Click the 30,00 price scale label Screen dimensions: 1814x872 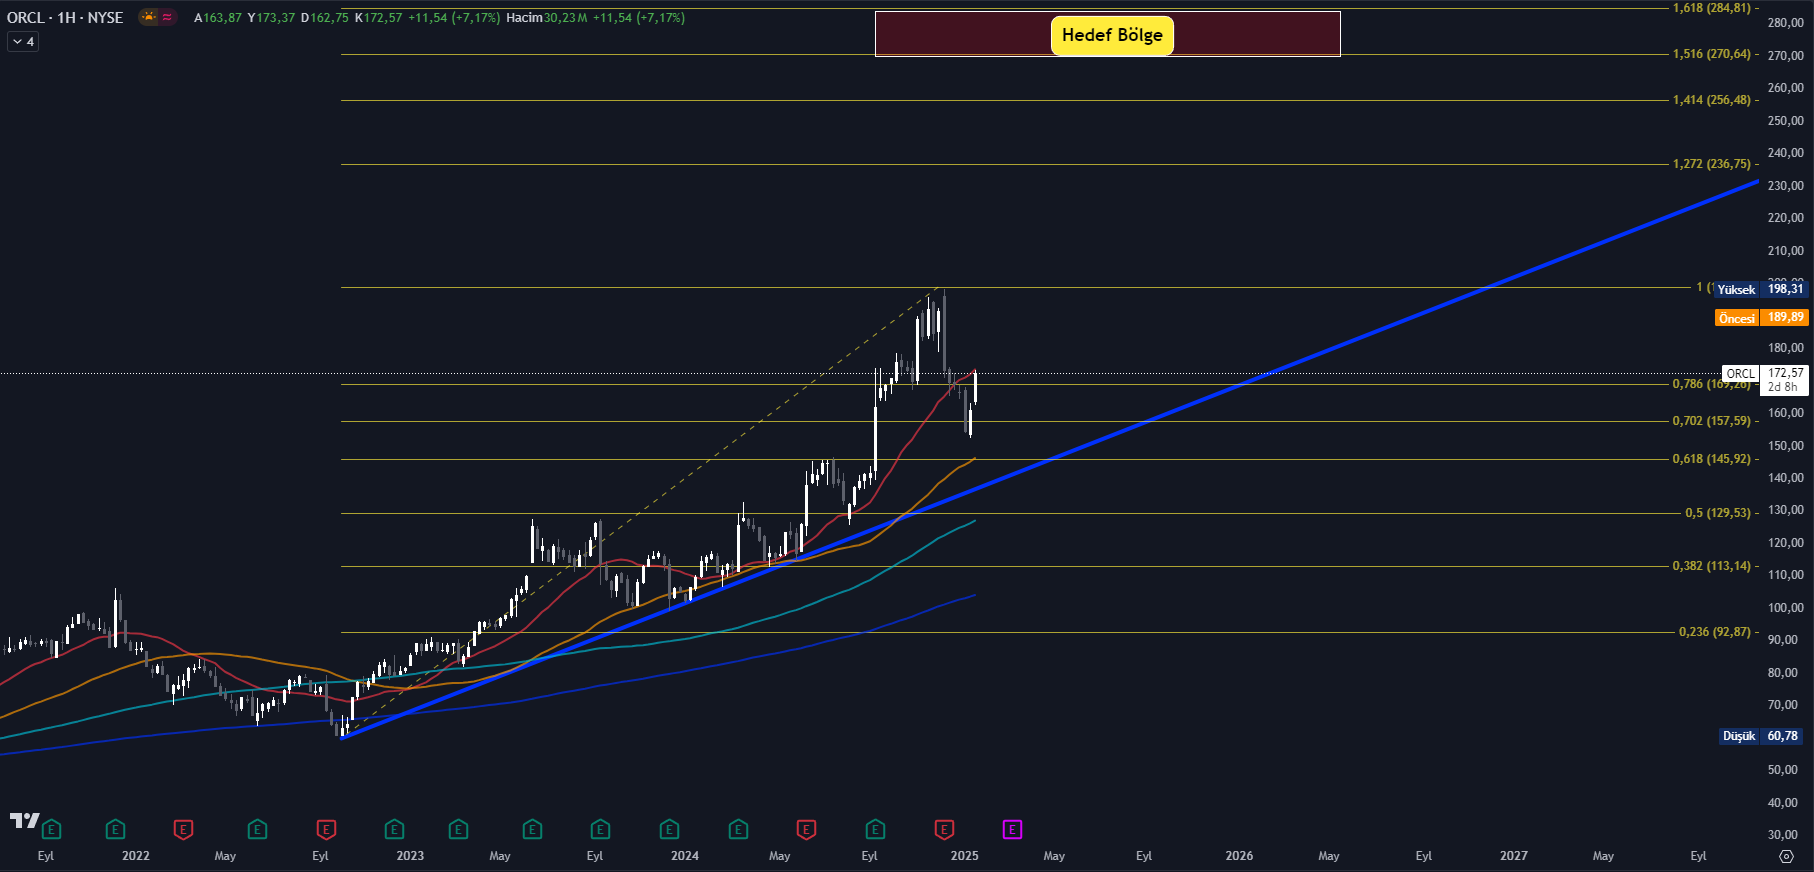click(x=1785, y=835)
